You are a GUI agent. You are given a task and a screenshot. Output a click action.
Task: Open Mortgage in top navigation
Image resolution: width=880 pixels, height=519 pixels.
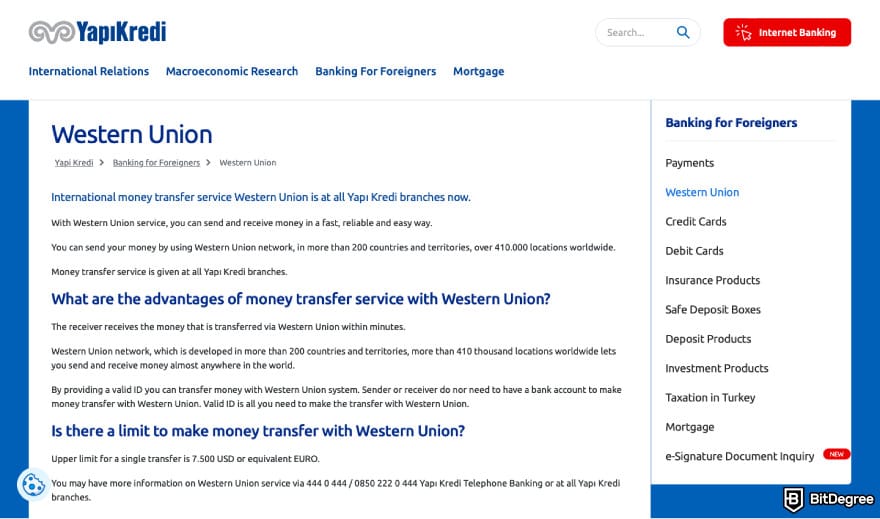click(x=479, y=71)
